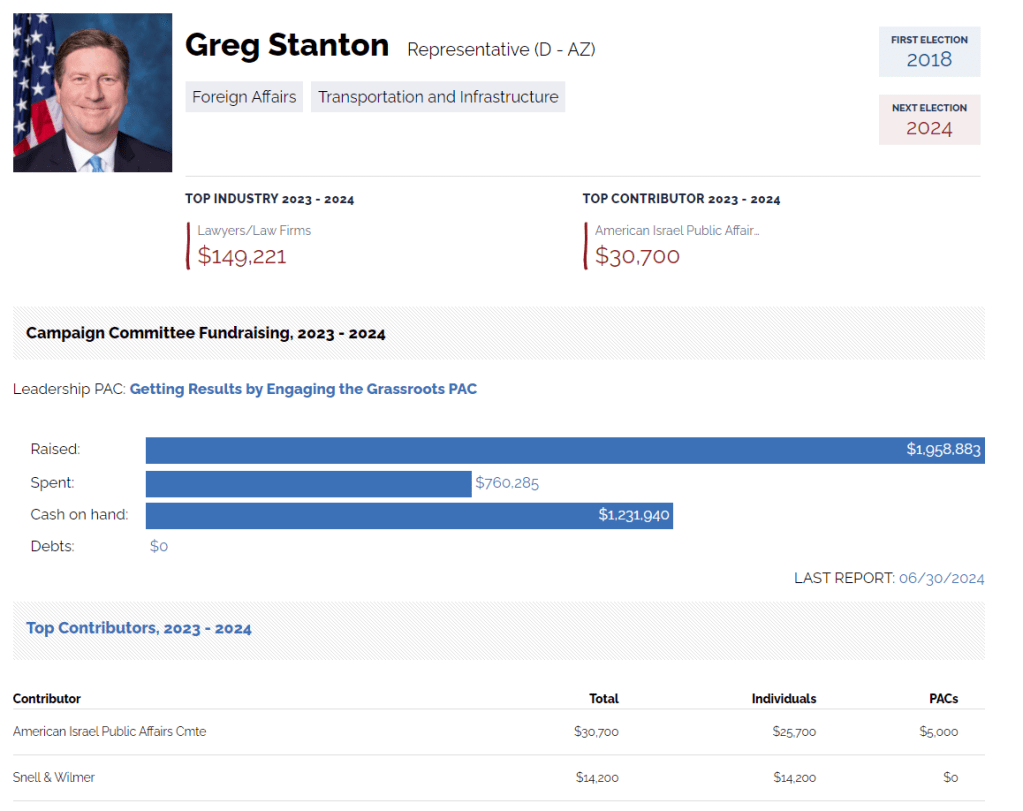Open the Top Contributors, 2023 - 2024 heading link
Screen dimensions: 1023x811
click(x=139, y=629)
